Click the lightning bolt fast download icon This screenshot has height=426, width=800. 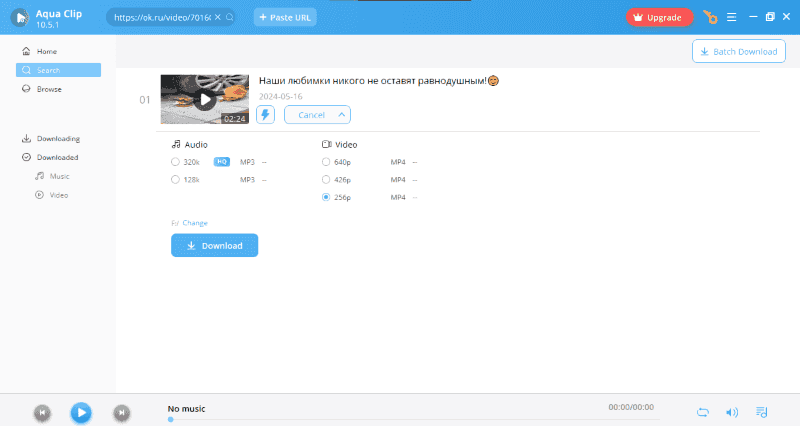[x=265, y=114]
